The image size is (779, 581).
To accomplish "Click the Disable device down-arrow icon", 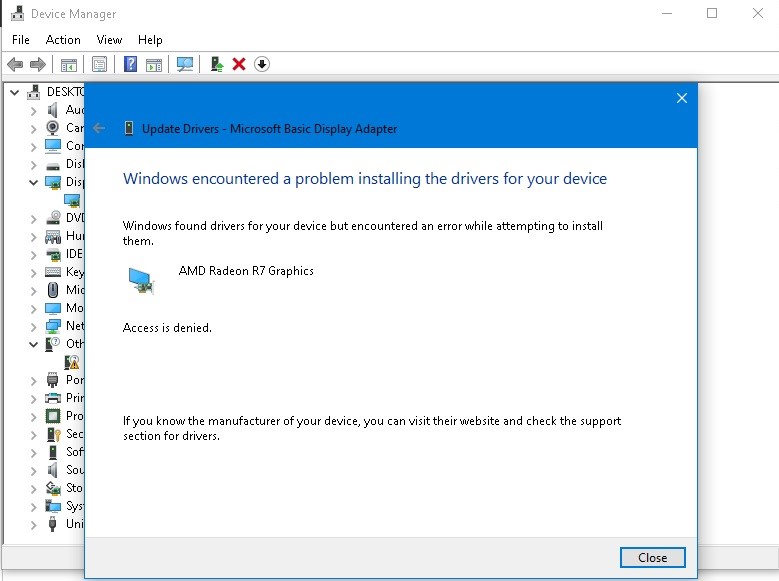I will [262, 64].
